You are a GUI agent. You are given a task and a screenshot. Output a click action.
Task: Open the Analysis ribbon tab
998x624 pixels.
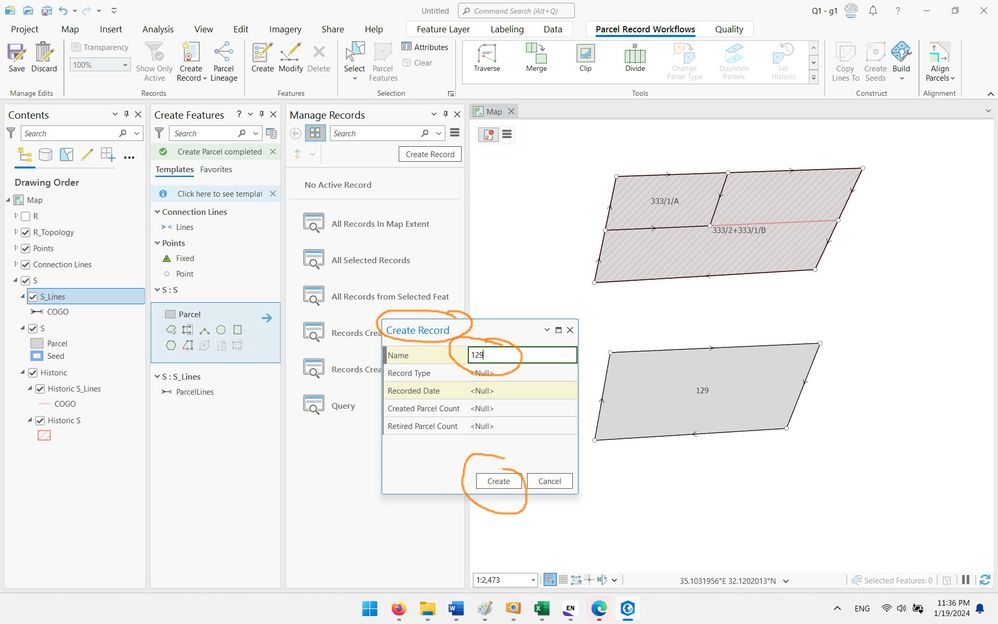(x=158, y=29)
